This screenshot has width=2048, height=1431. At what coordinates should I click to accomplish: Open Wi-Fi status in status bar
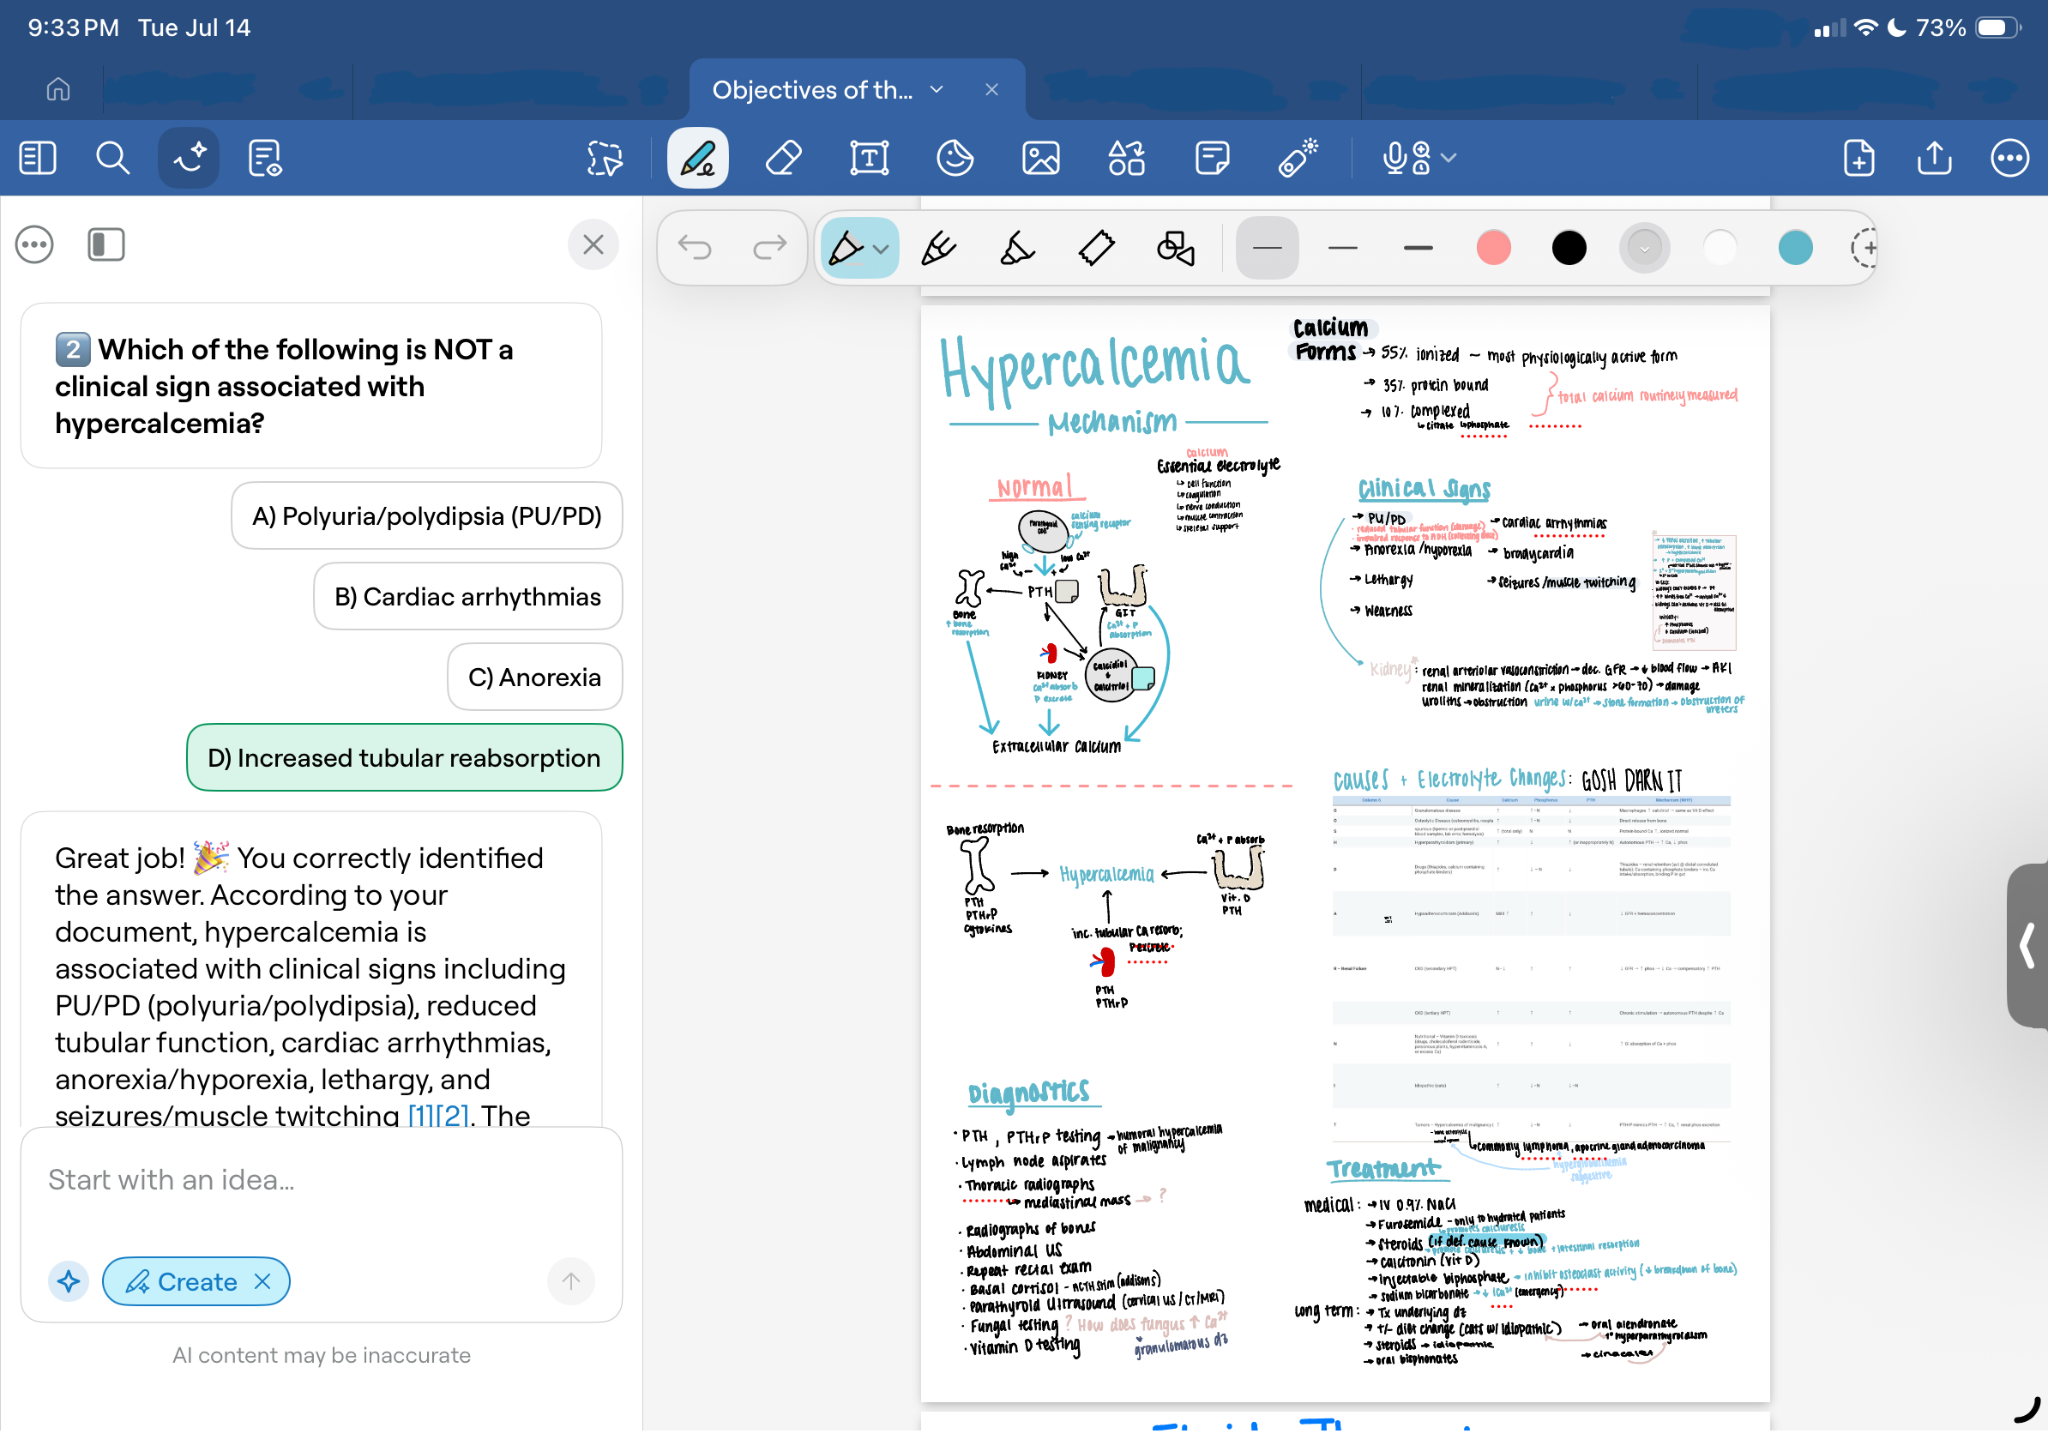1866,28
